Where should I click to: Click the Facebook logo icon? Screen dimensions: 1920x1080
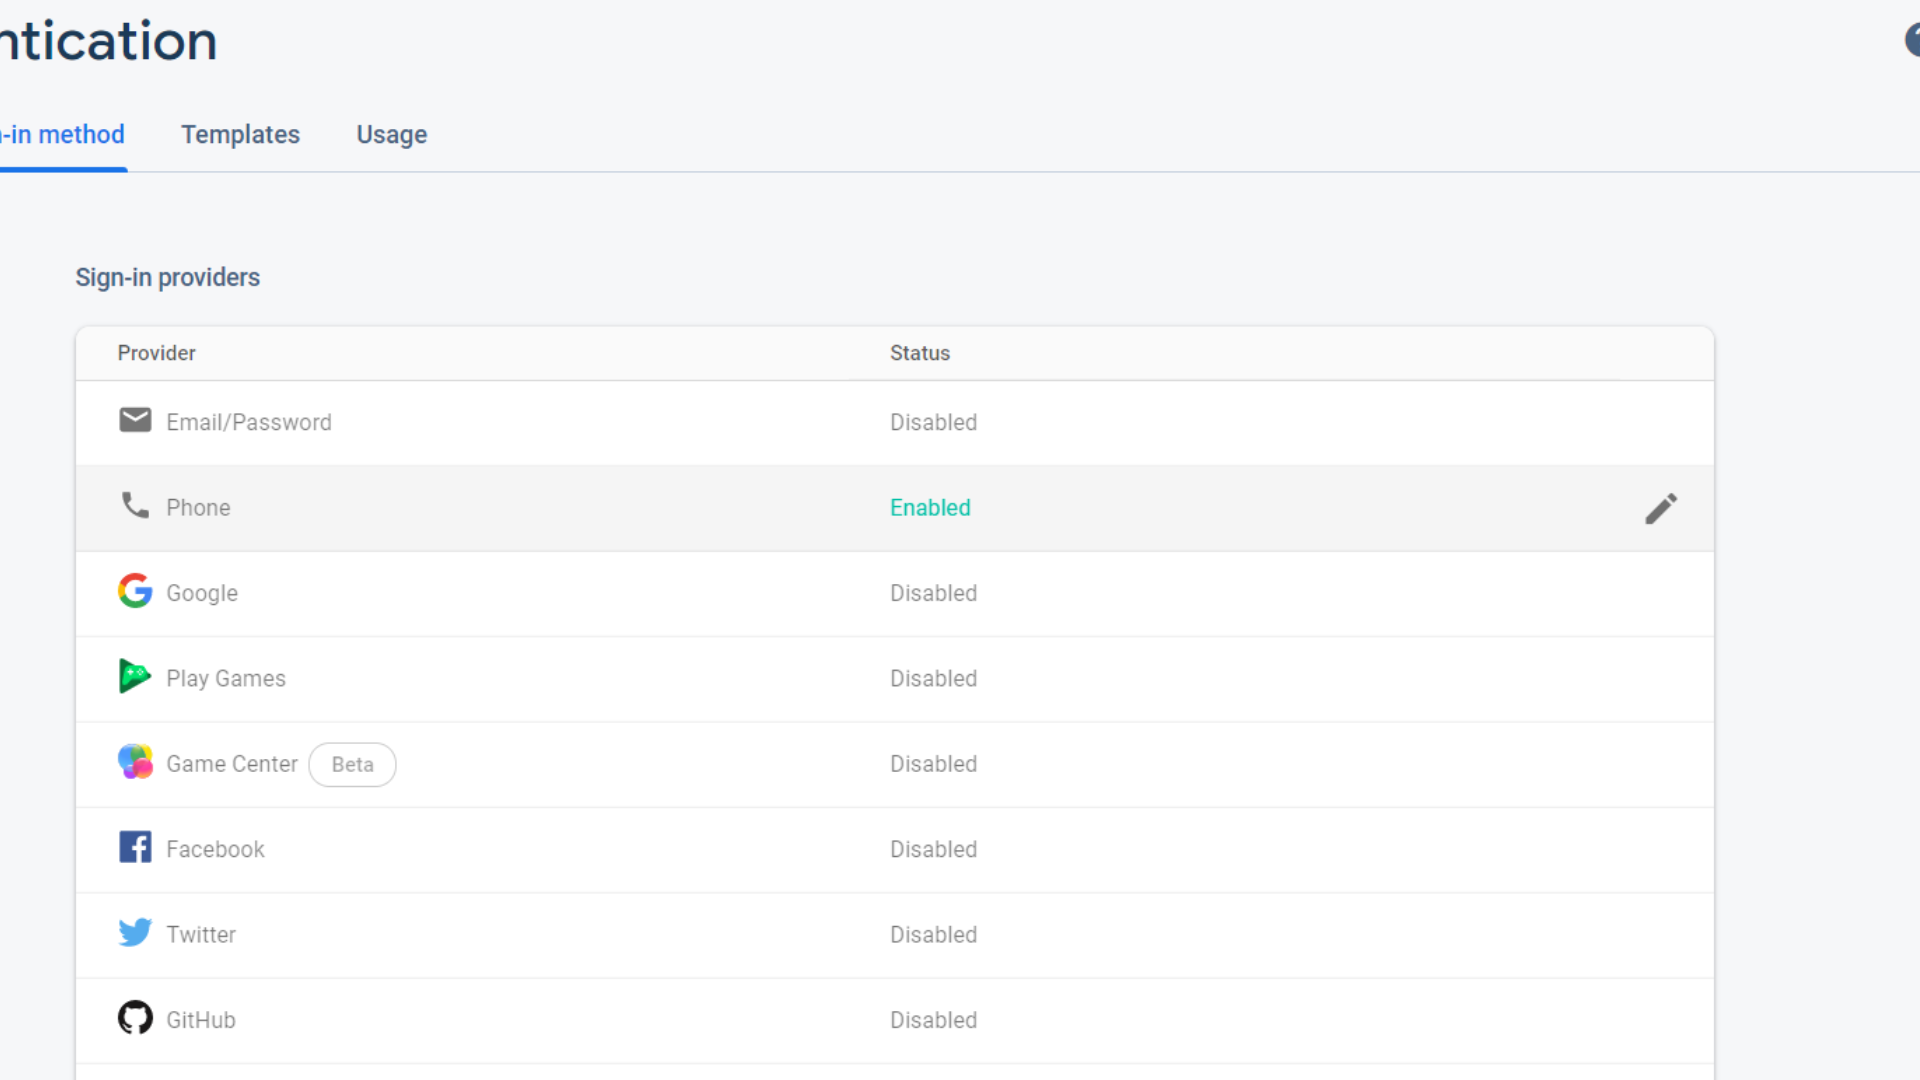point(135,847)
